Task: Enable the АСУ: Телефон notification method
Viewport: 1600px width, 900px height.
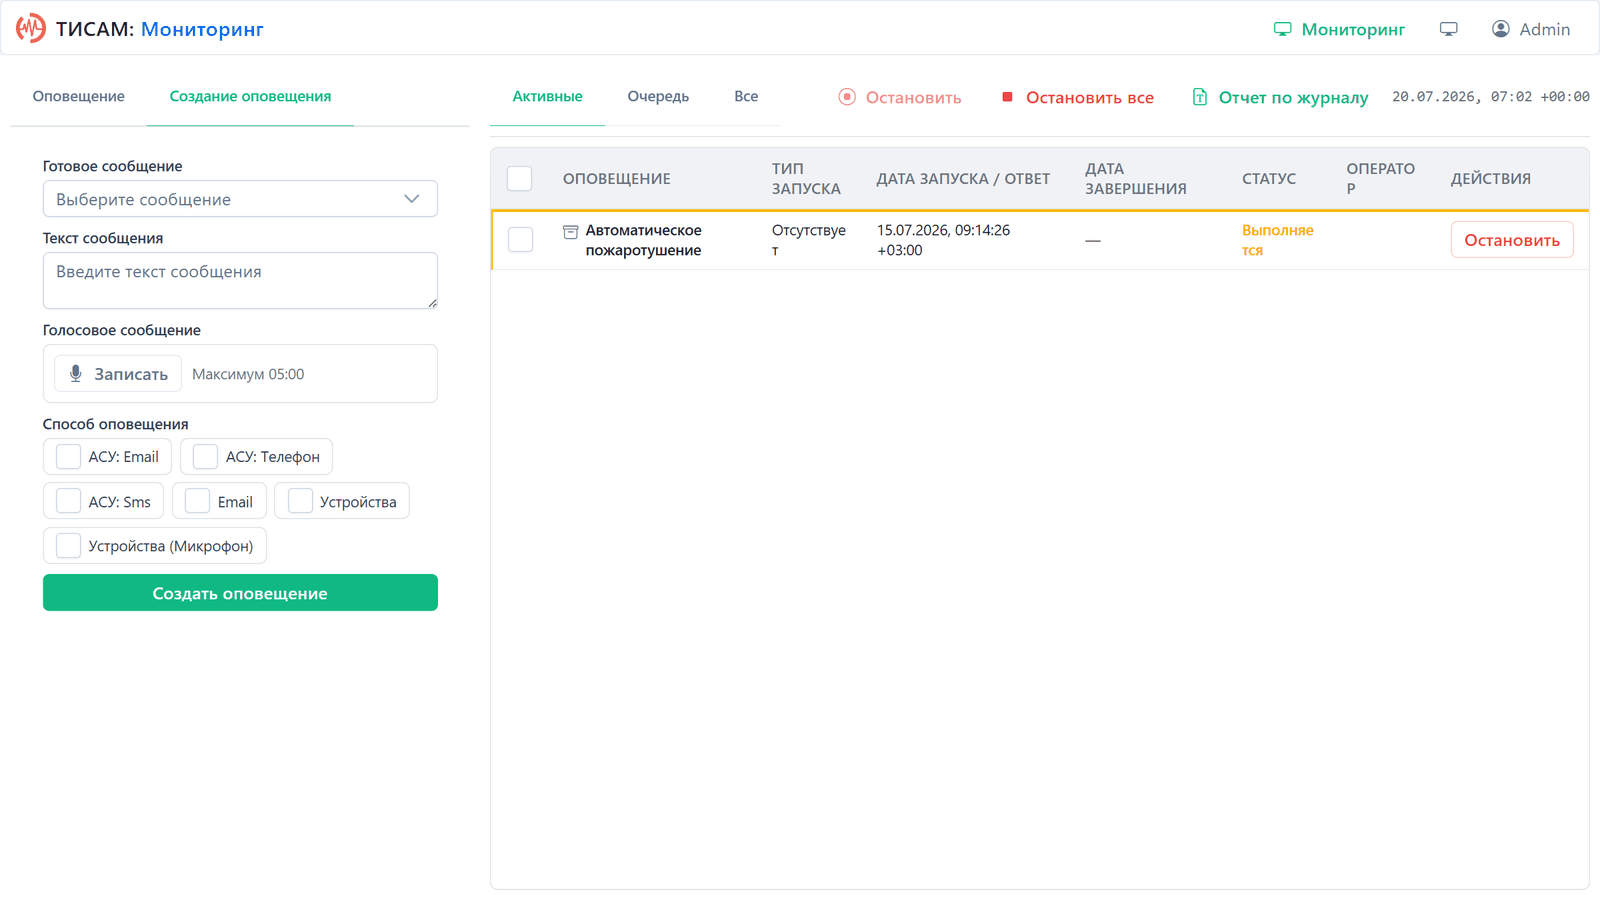Action: (x=205, y=457)
